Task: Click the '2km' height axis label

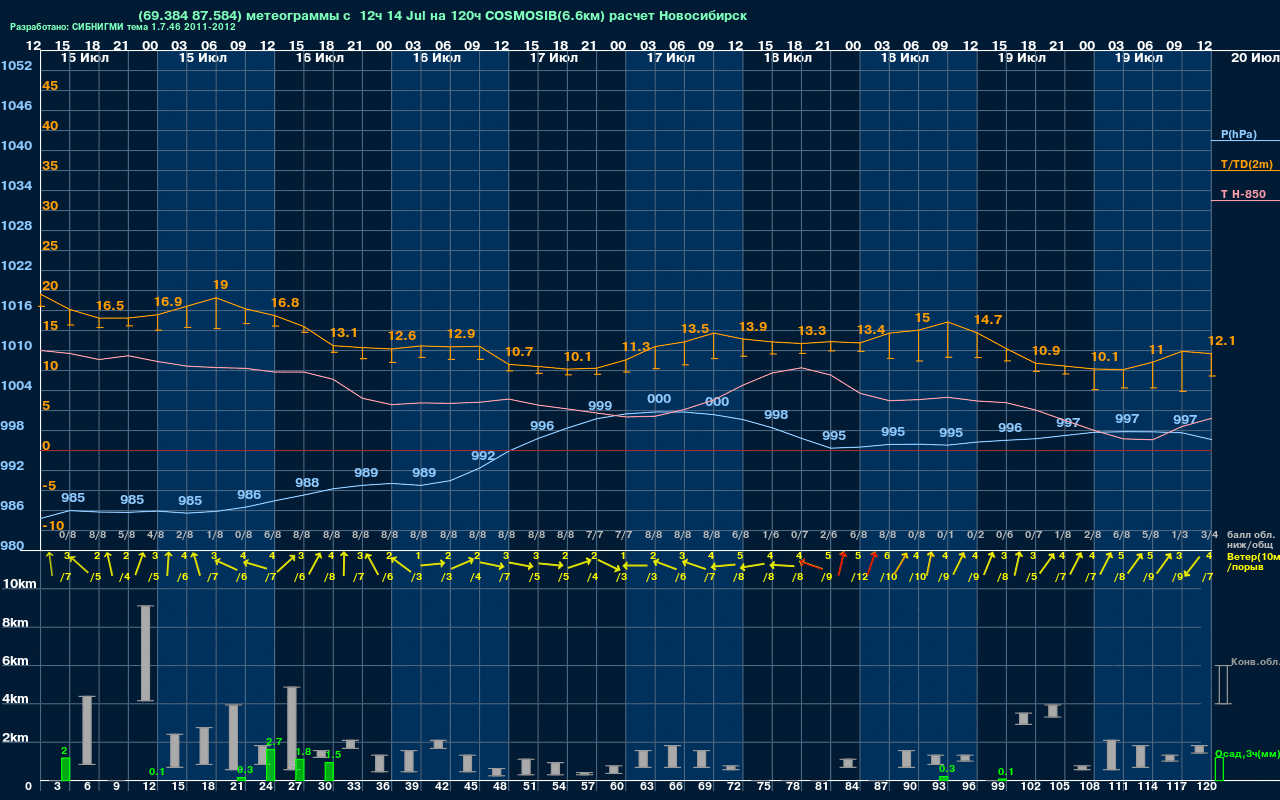Action: click(17, 738)
